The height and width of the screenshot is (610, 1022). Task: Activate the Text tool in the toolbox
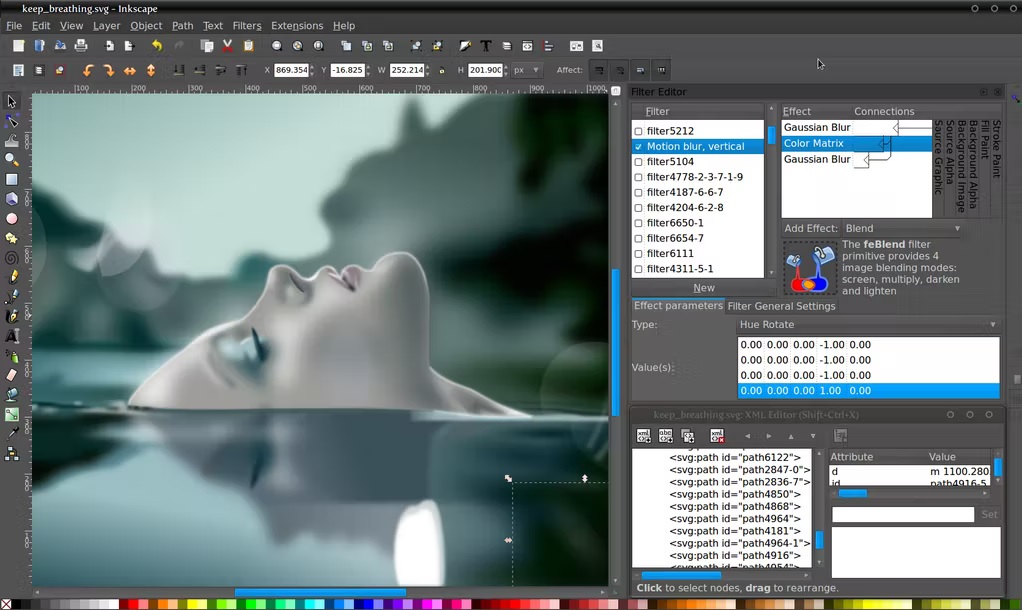coord(12,336)
